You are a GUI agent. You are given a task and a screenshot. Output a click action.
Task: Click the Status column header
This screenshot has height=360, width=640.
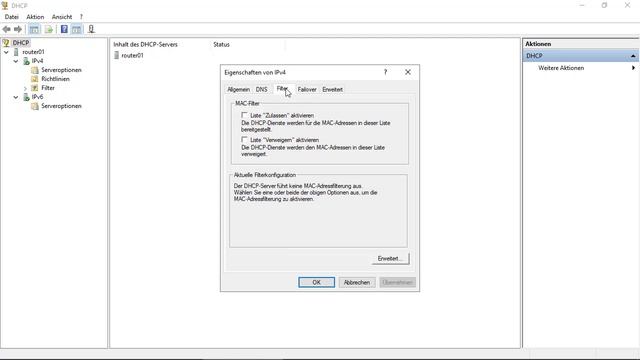tap(221, 44)
